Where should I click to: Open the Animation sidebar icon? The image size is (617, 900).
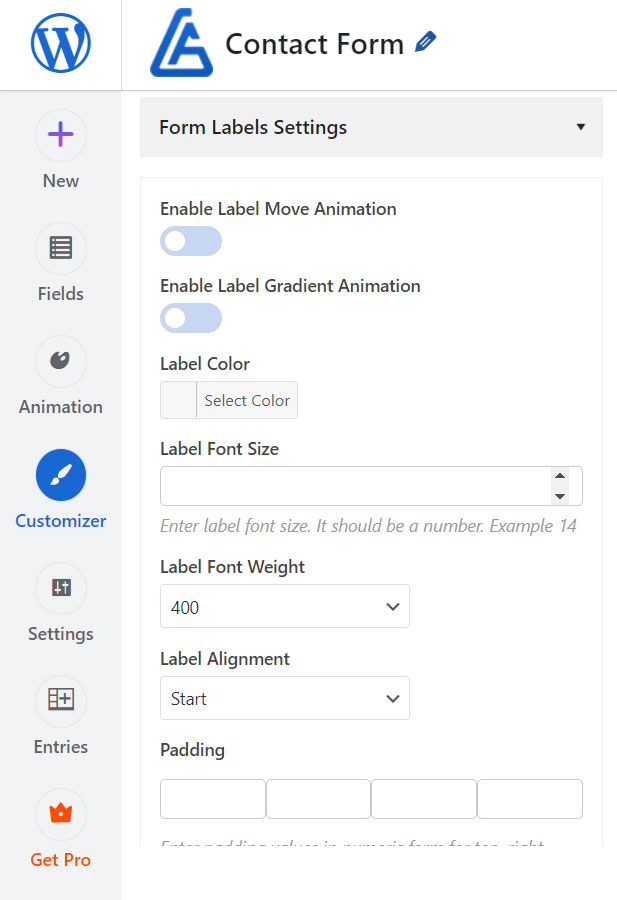click(x=60, y=361)
